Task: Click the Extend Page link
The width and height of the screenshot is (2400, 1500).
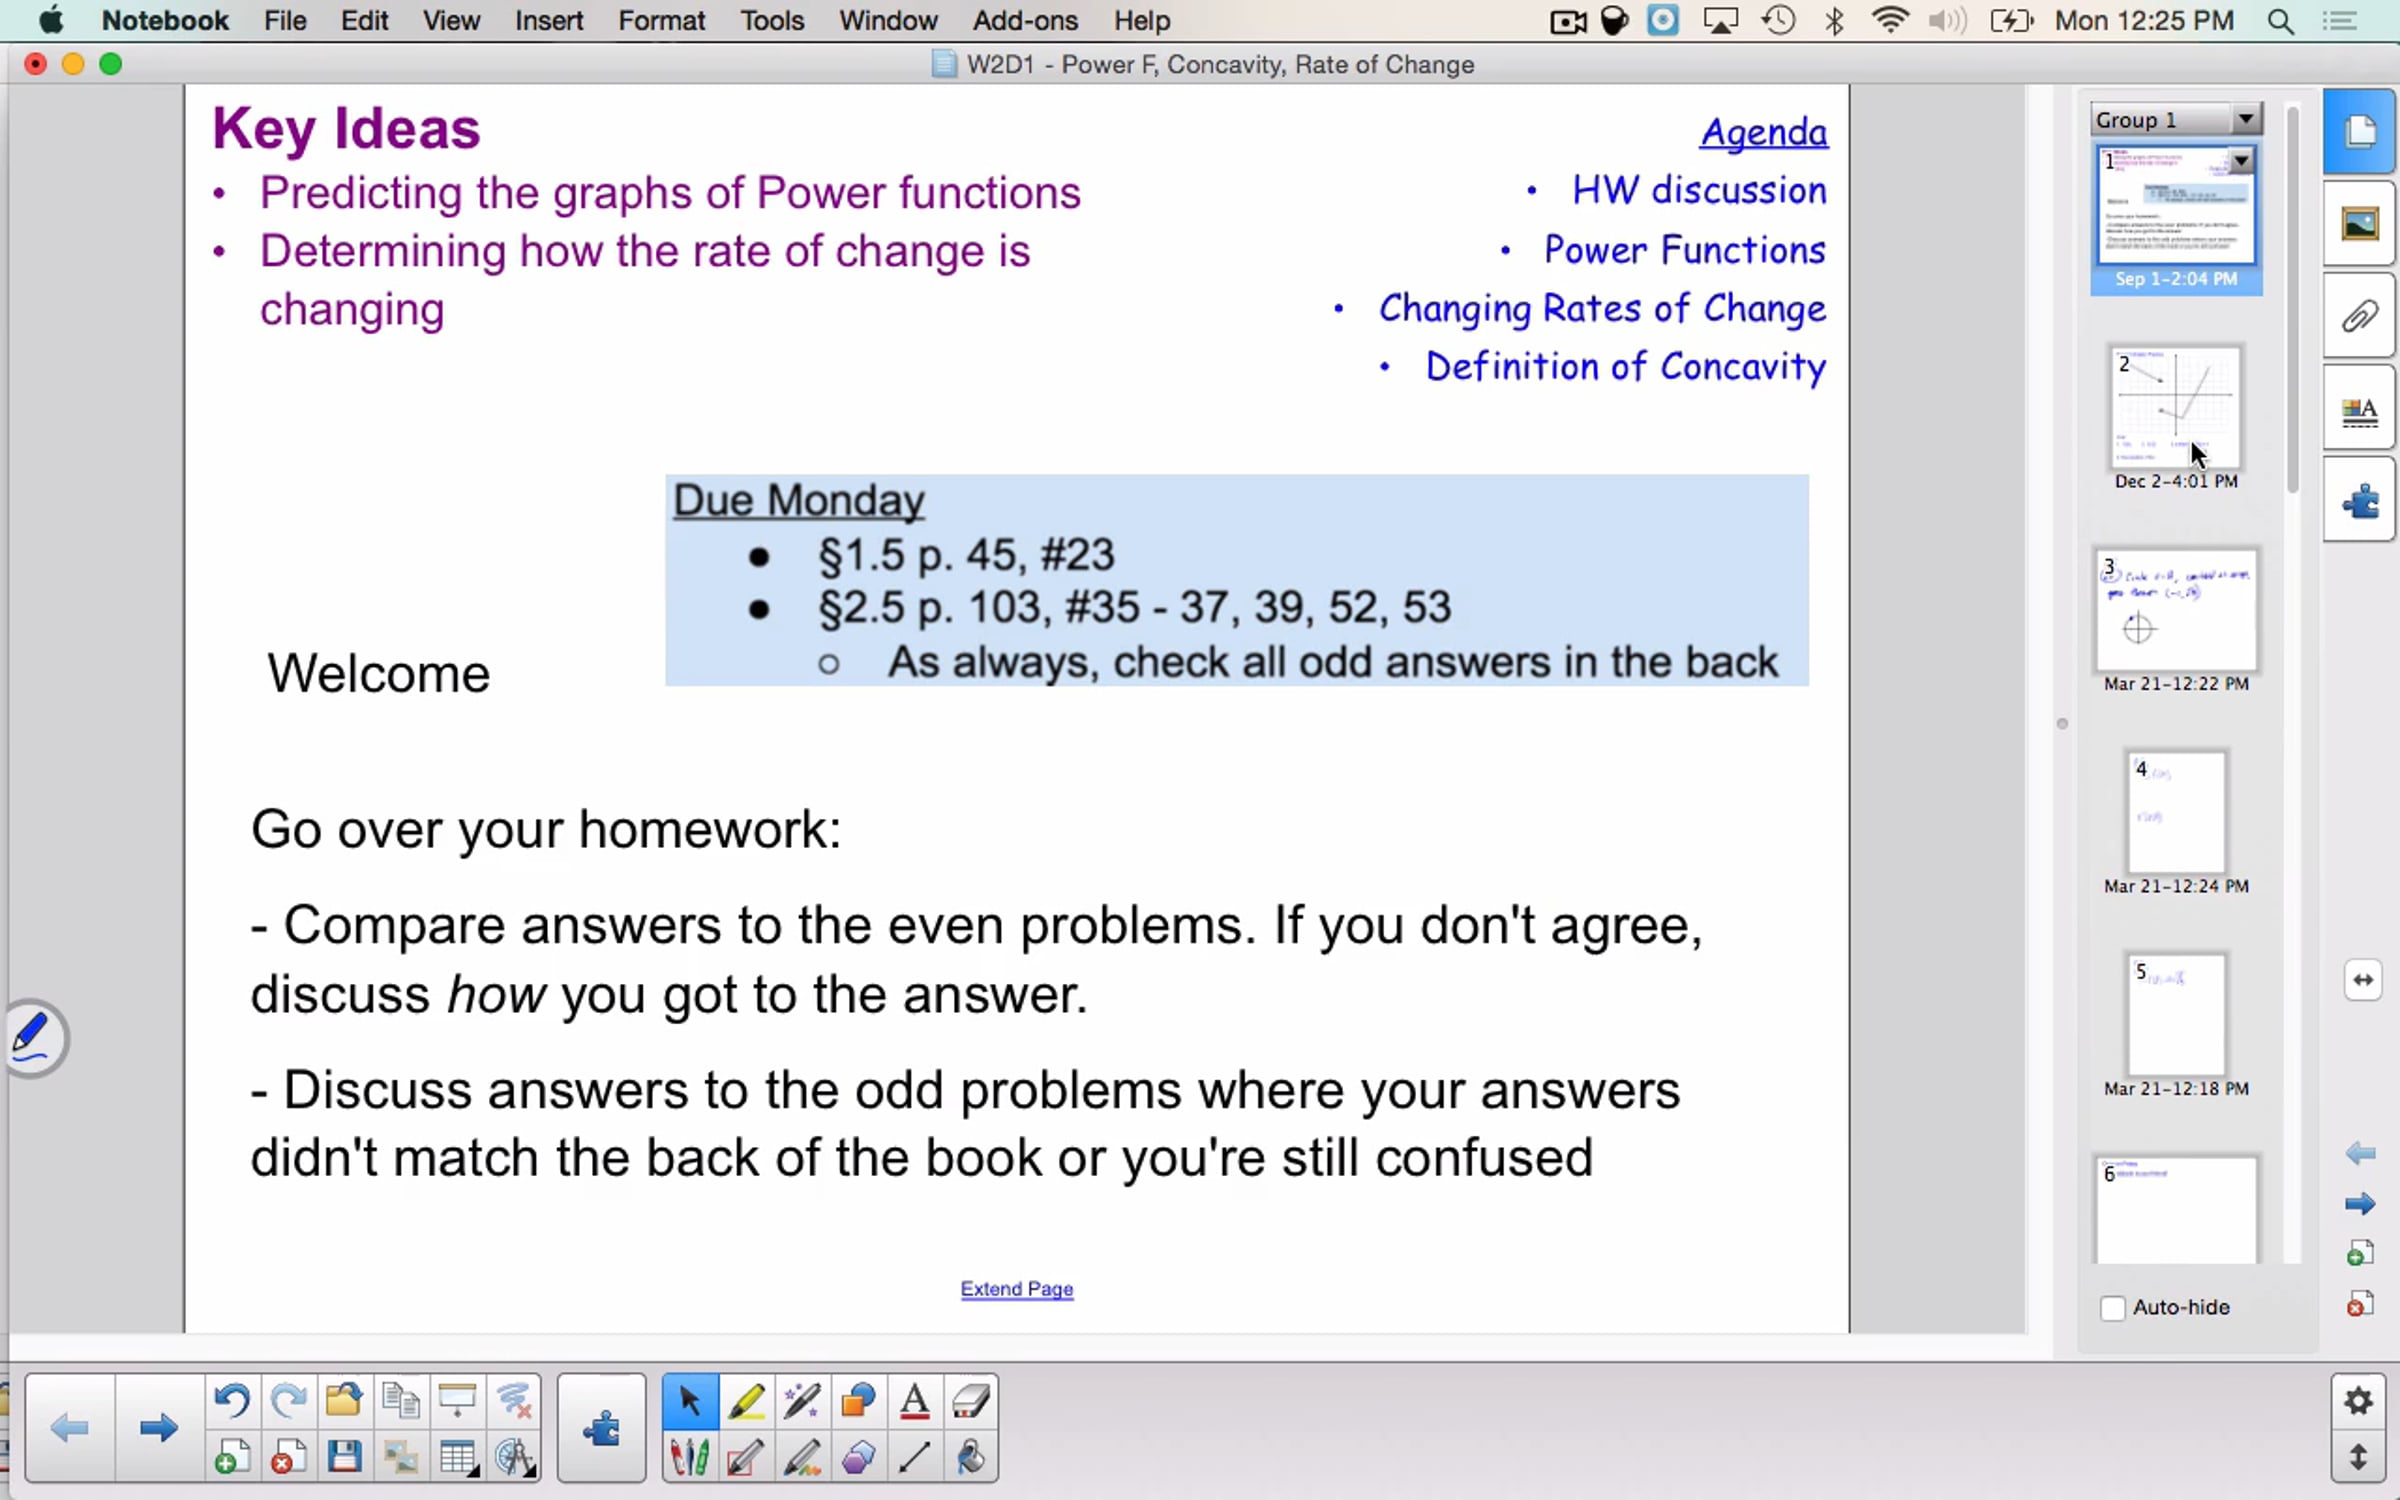Action: point(1016,1289)
